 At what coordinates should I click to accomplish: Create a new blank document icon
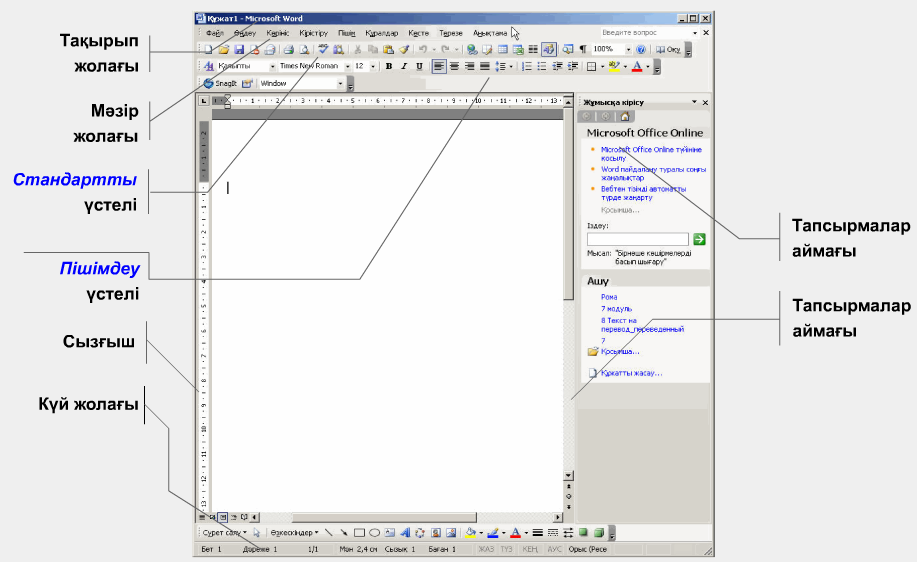(208, 50)
